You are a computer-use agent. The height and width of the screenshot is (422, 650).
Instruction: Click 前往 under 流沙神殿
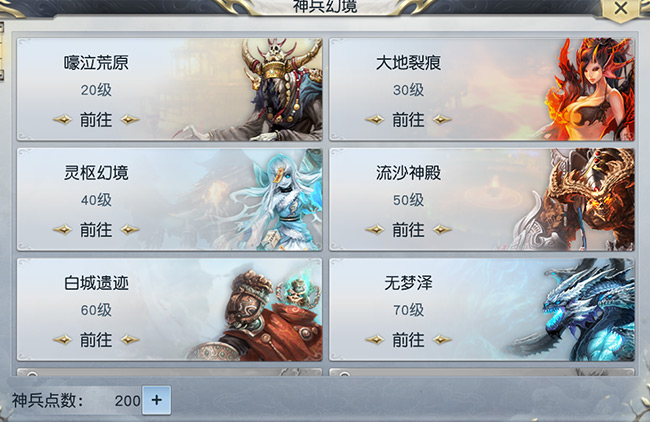click(408, 230)
